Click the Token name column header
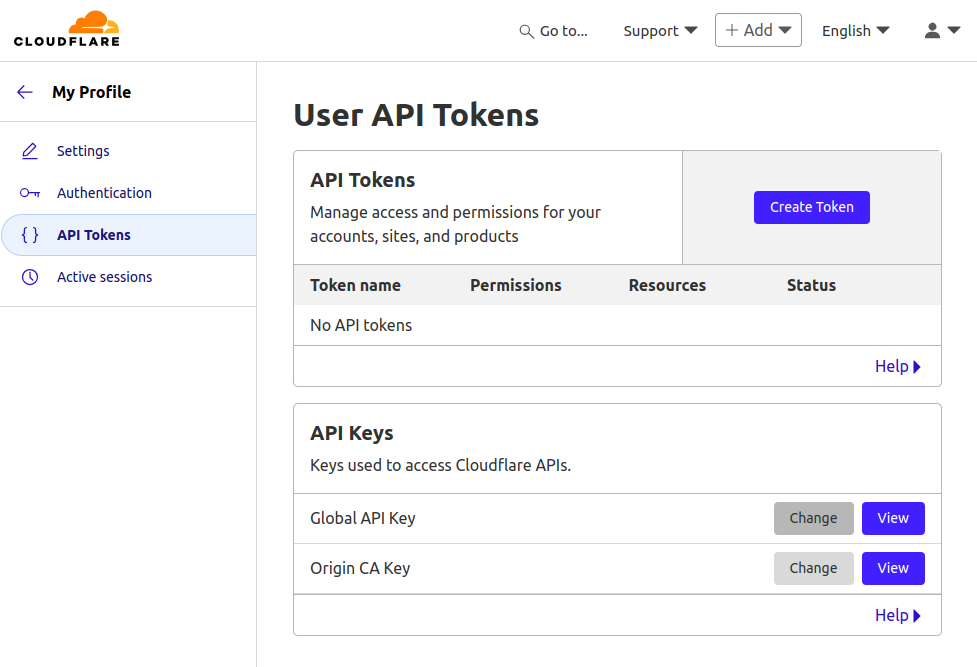 355,285
